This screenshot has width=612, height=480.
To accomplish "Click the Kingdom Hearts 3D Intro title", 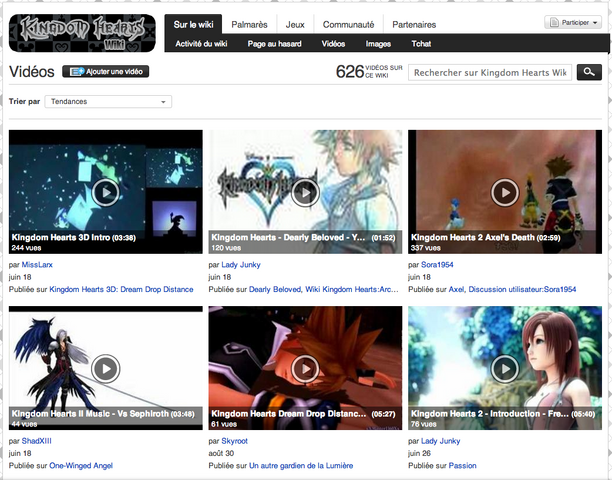I will click(x=61, y=237).
